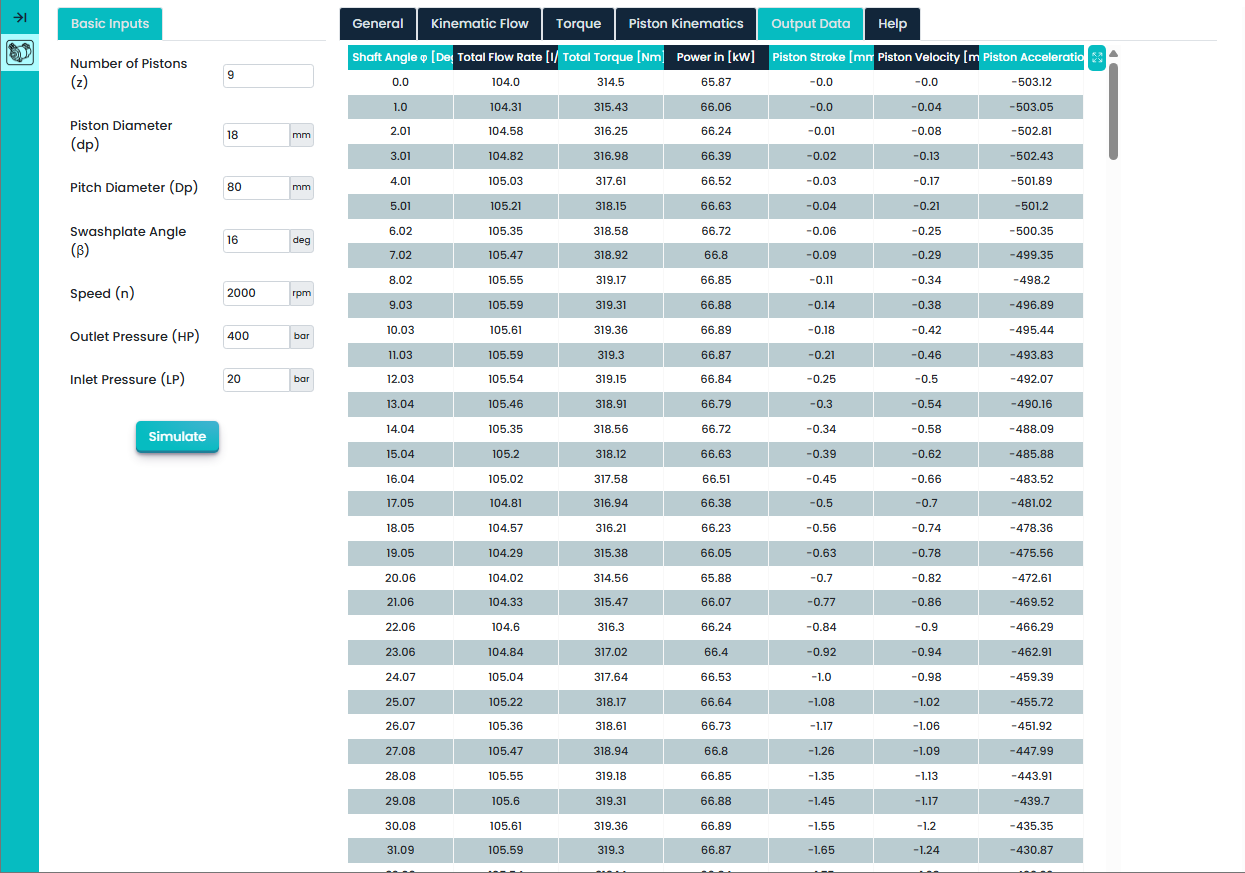Select the Speed rpm input field
1245x873 pixels.
click(256, 293)
